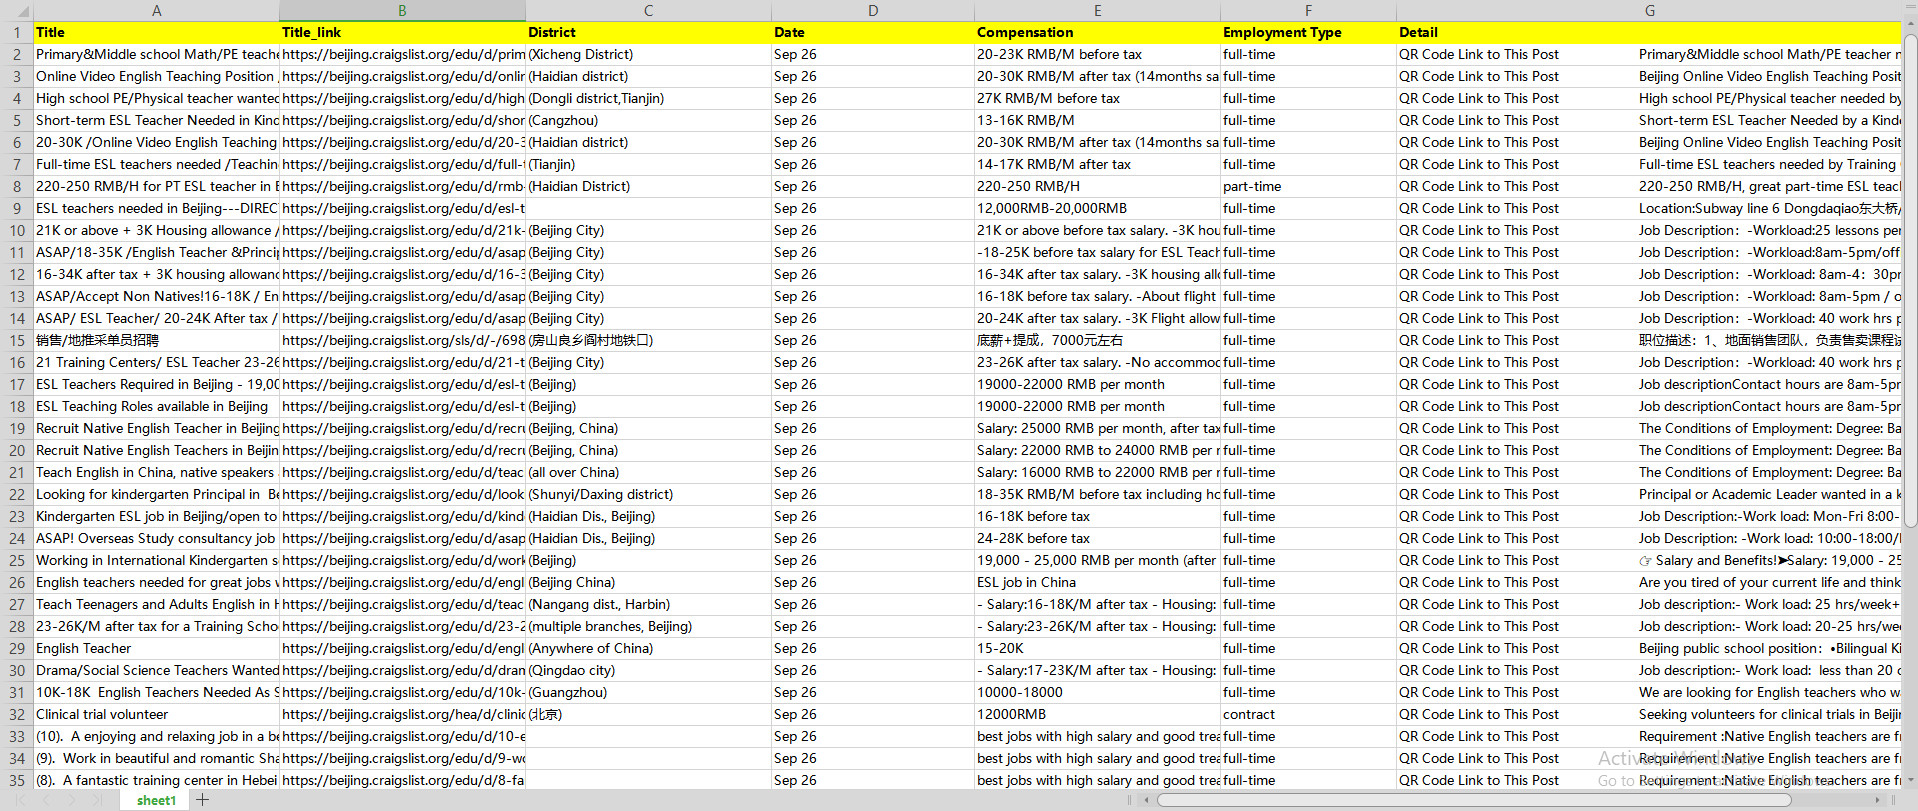Select row 24 header

[x=17, y=538]
